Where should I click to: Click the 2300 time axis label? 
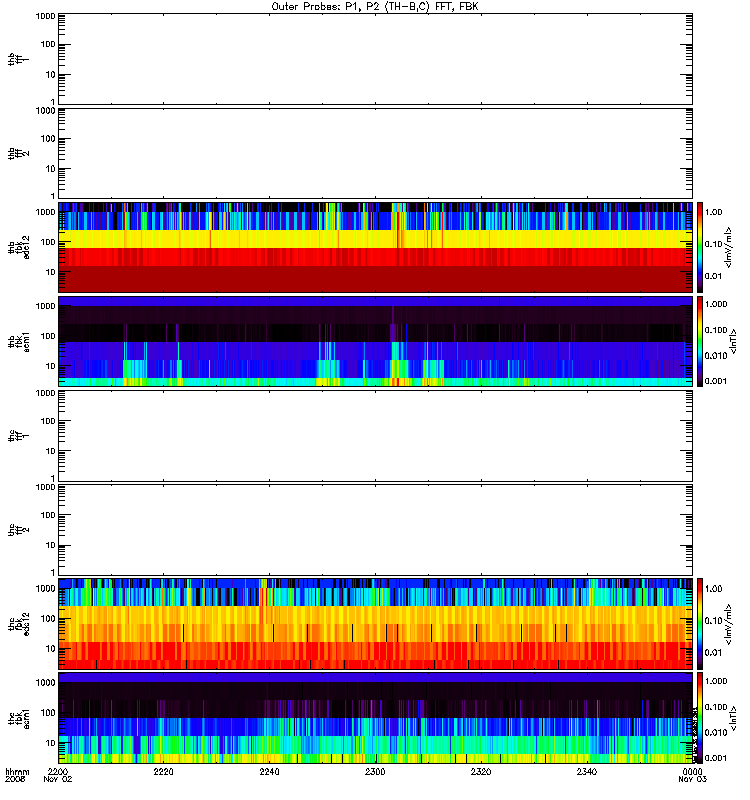pyautogui.click(x=375, y=771)
